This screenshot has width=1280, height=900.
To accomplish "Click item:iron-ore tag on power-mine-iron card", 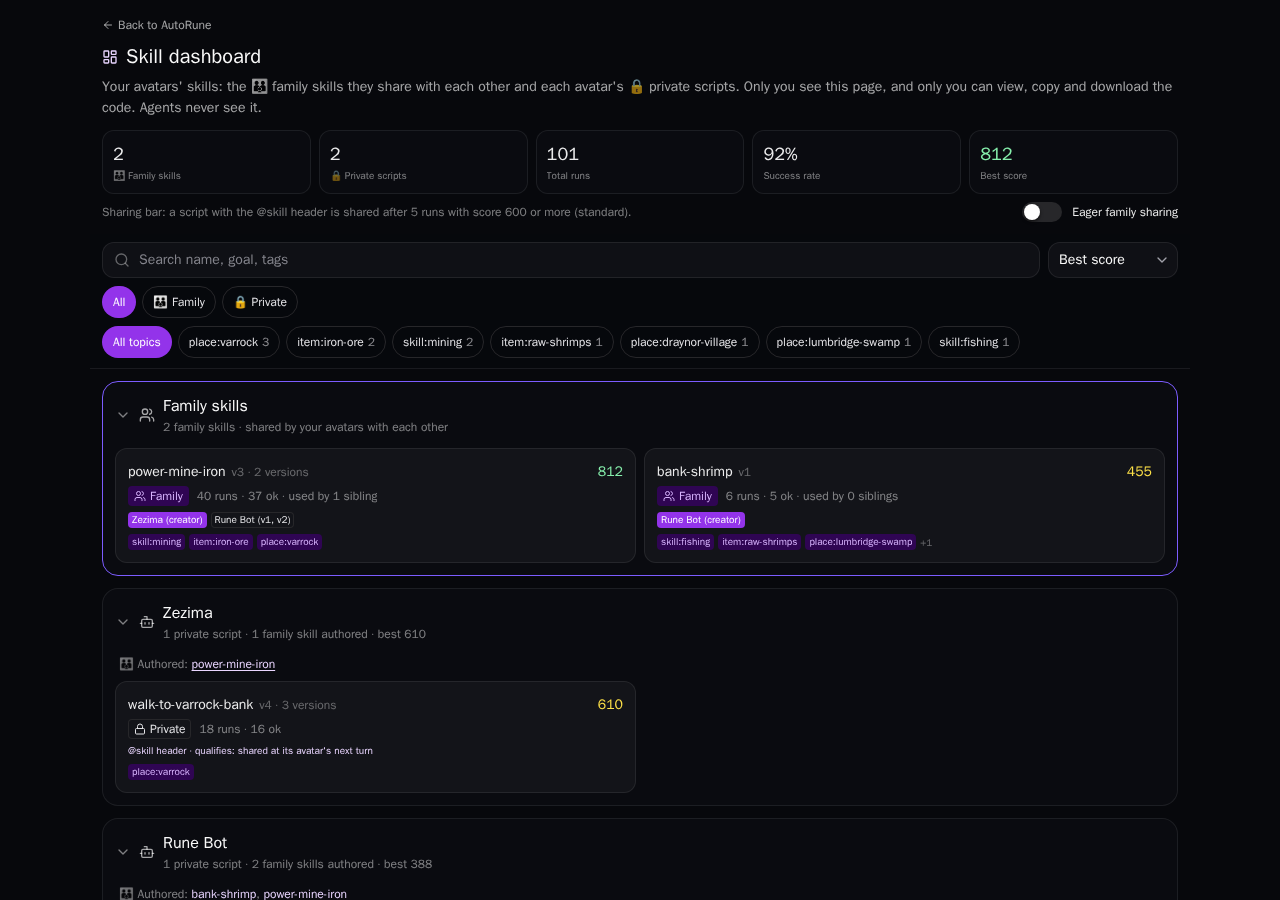I will pos(221,542).
